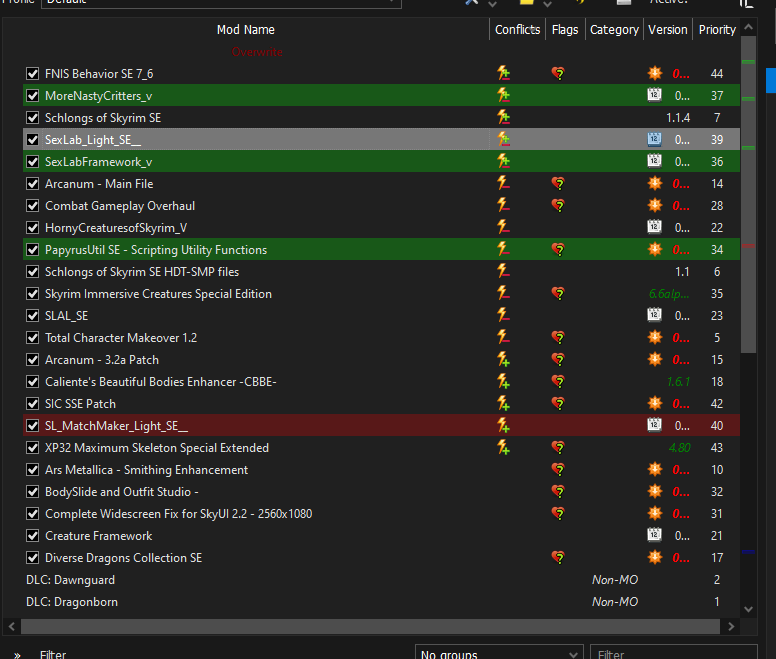Sort by the Conflicts column header
The image size is (776, 659).
[517, 30]
